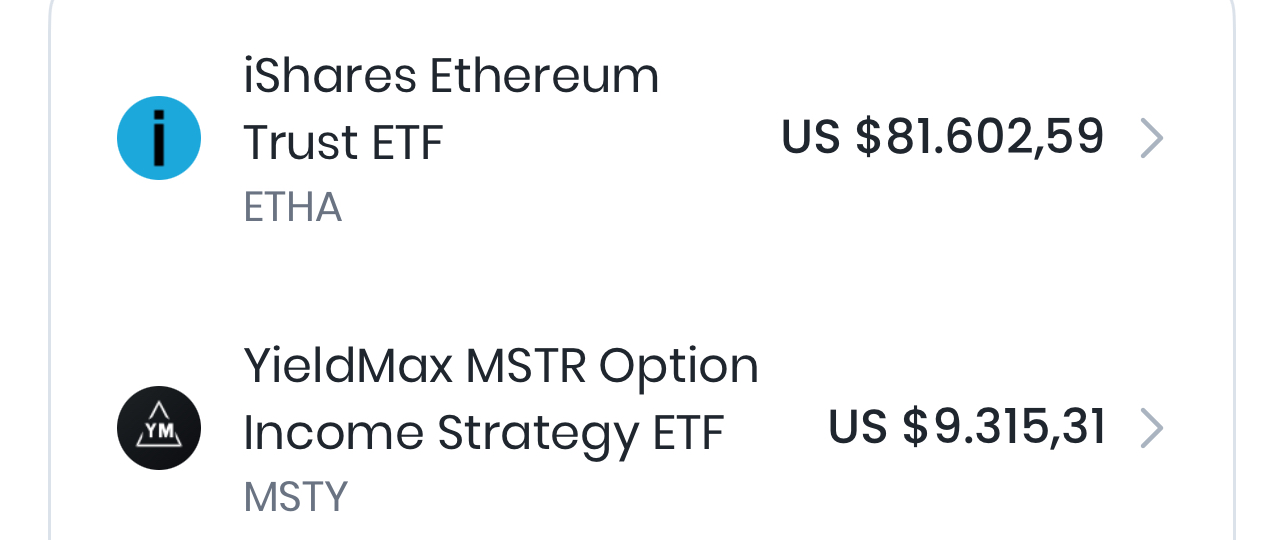
Task: Select the ETHA ticker symbol
Action: tap(293, 208)
